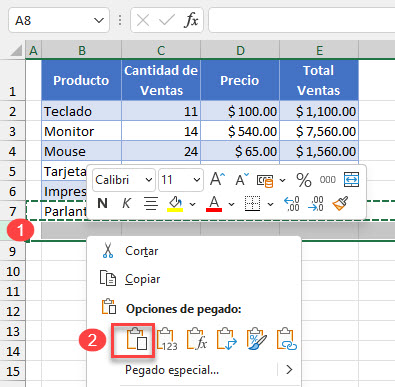The image size is (395, 387).
Task: Expand font color dropdown arrow
Action: (x=232, y=204)
